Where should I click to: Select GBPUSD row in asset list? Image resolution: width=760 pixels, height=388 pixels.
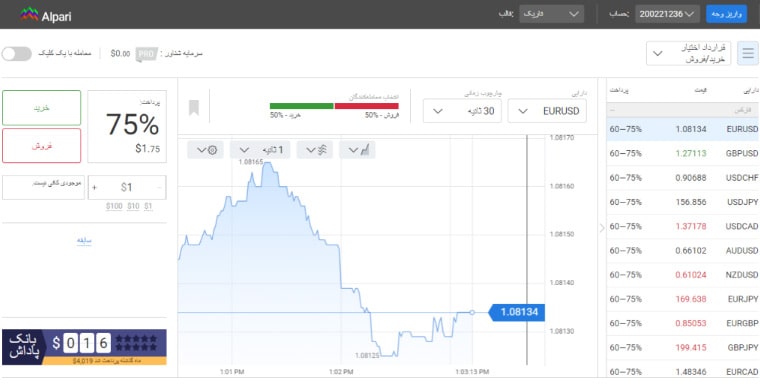coord(683,154)
